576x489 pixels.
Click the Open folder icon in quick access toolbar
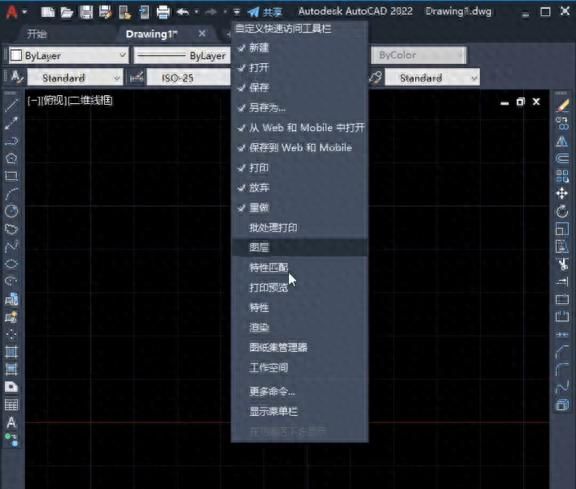67,12
